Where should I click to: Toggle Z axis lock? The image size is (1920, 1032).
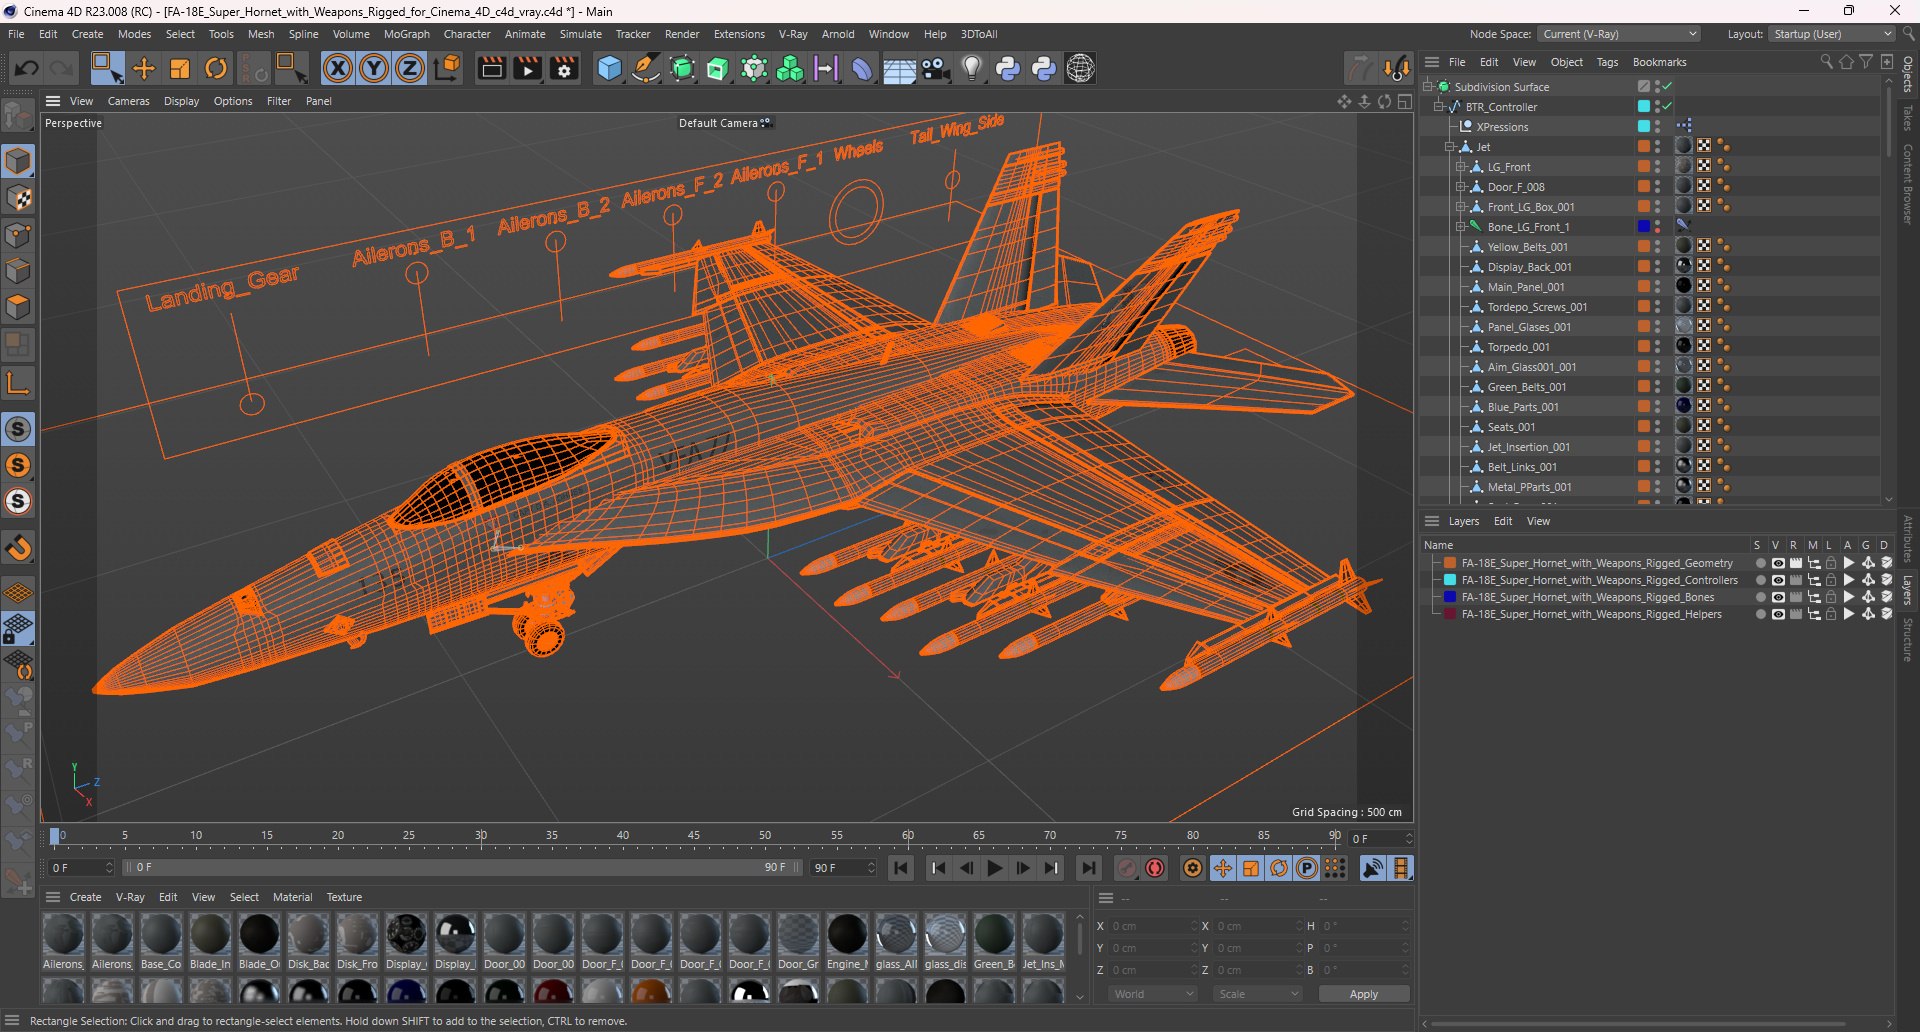(x=410, y=68)
